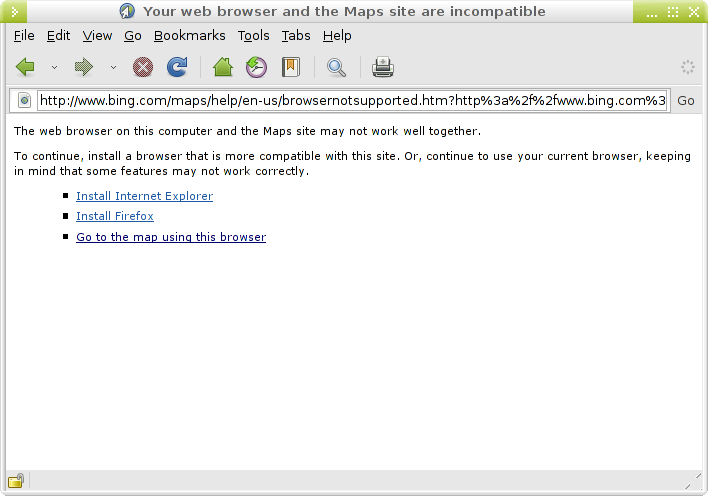Screen dimensions: 708x496
Task: Expand the Forward history dropdown arrow
Action: pyautogui.click(x=113, y=68)
